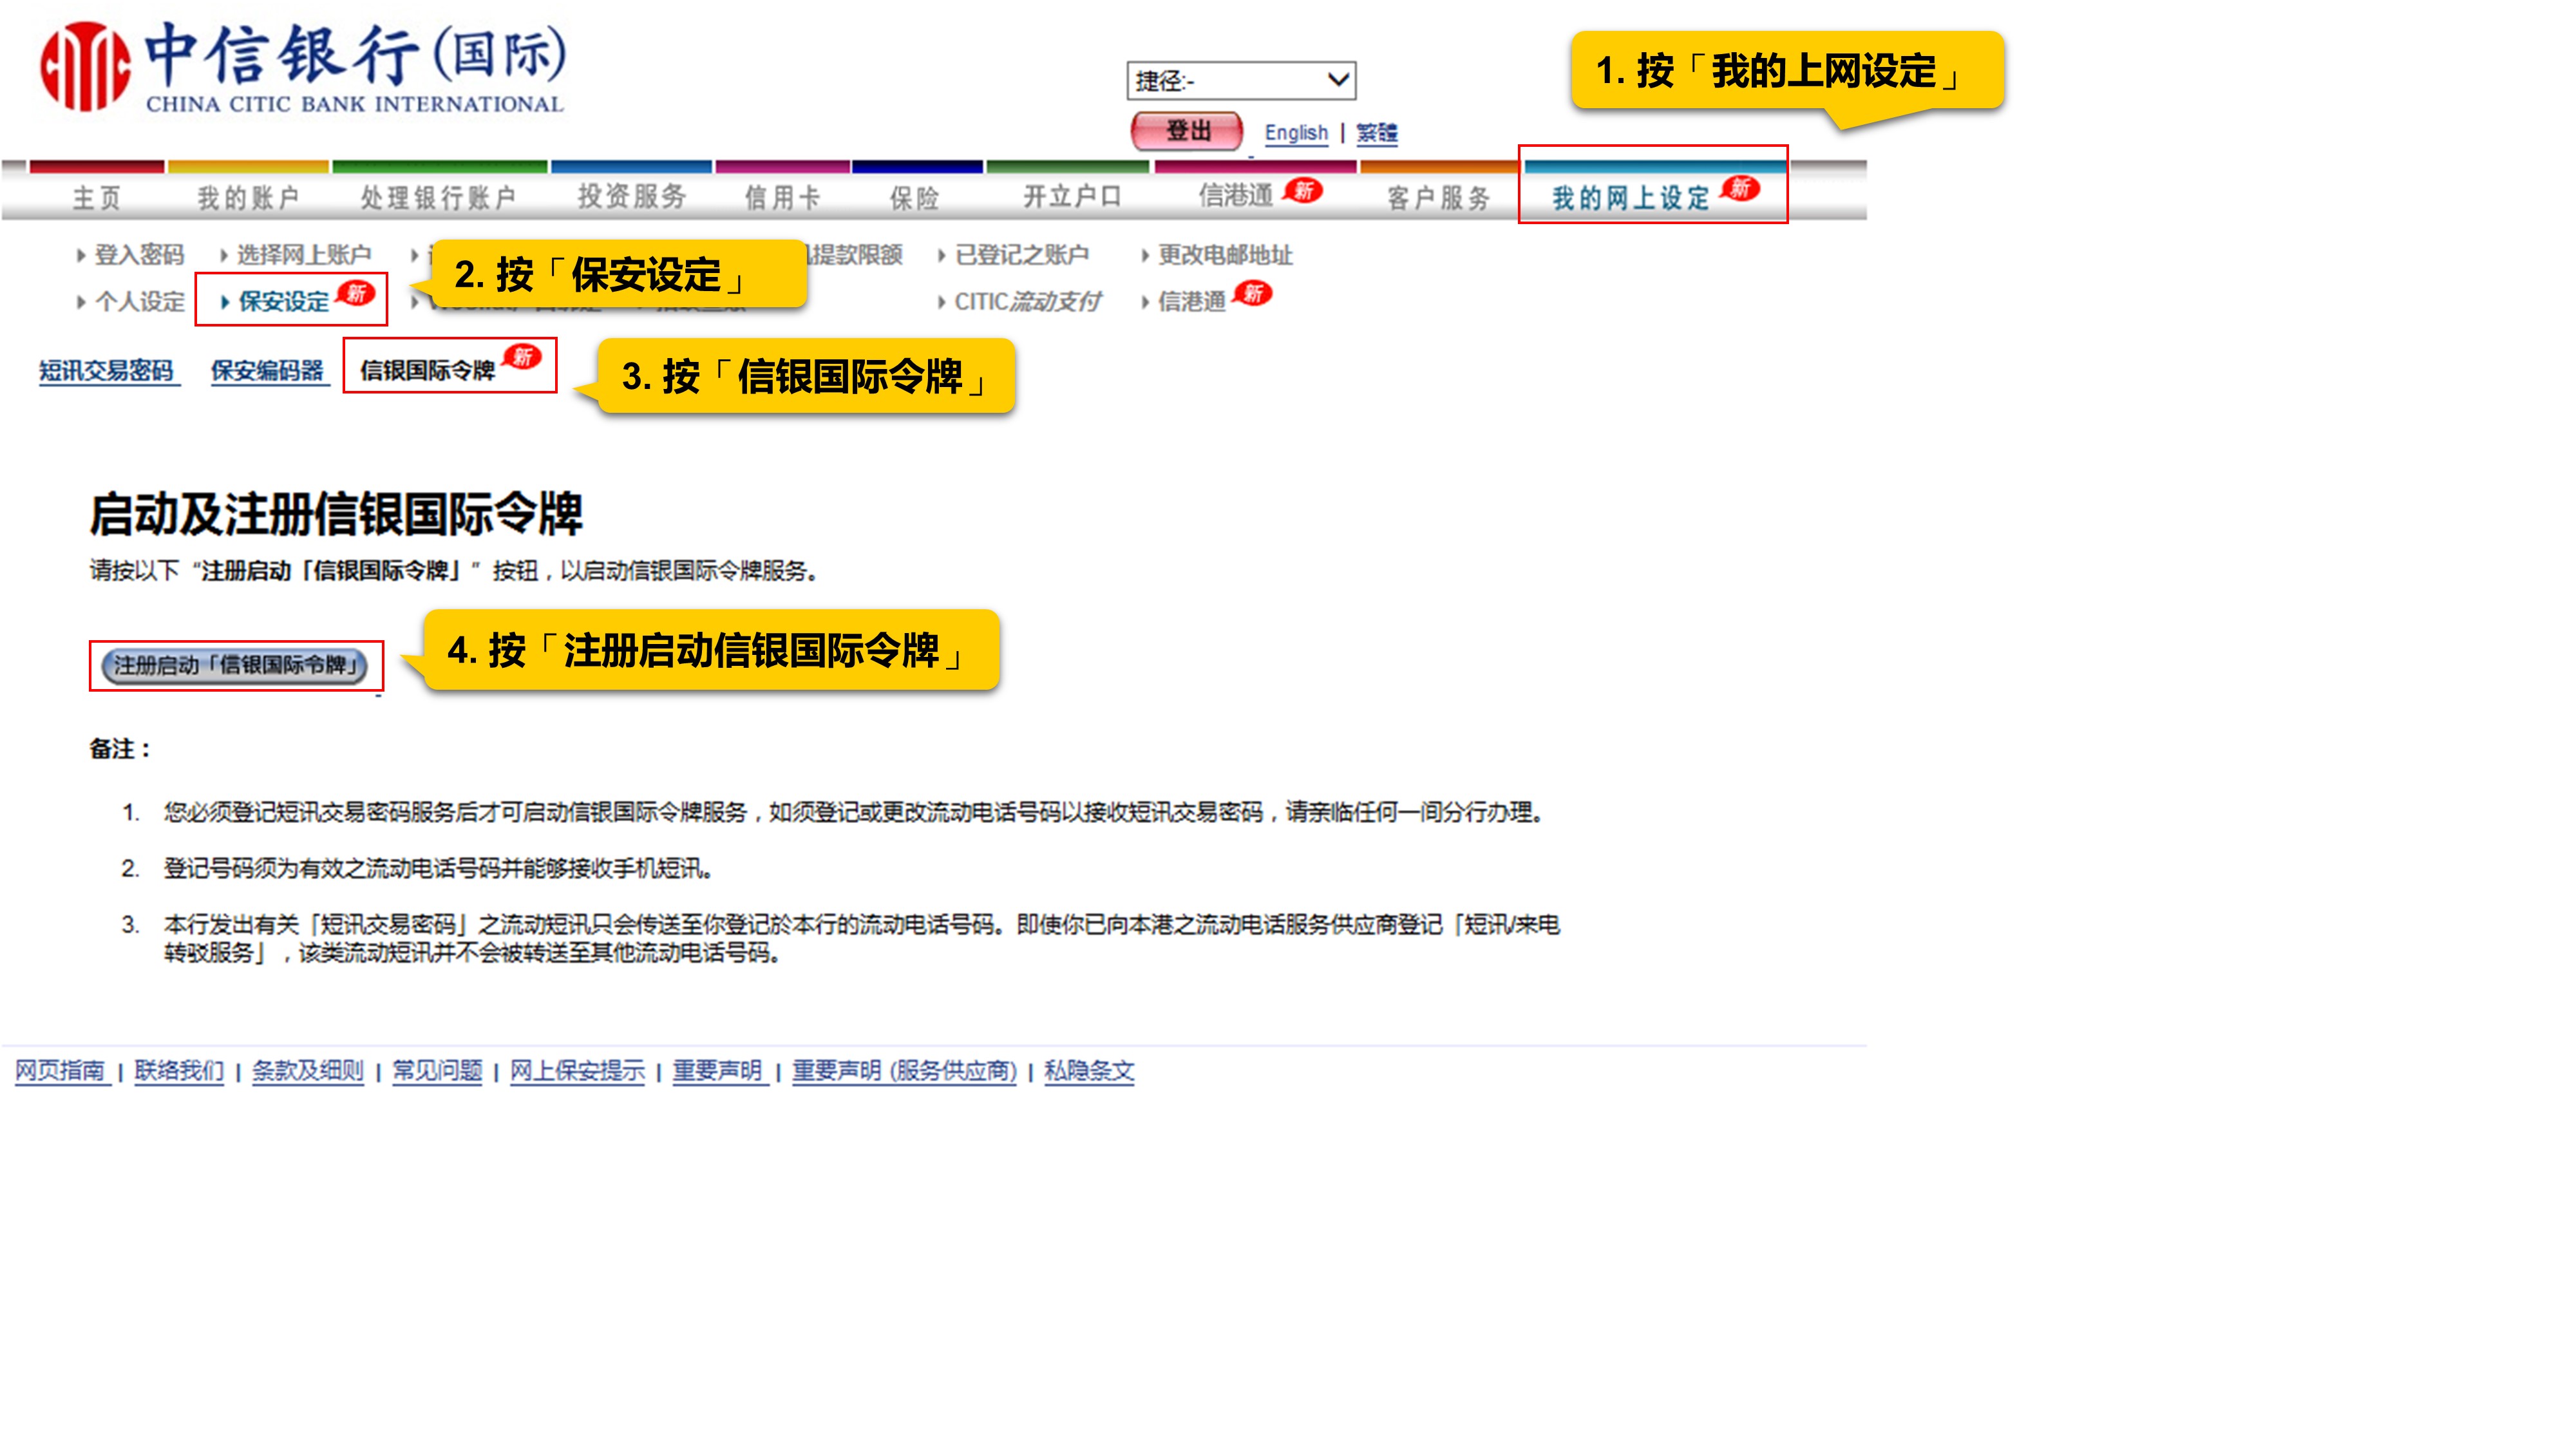This screenshot has height=1449, width=2576.
Task: Open the 投资服务 menu
Action: pos(632,196)
